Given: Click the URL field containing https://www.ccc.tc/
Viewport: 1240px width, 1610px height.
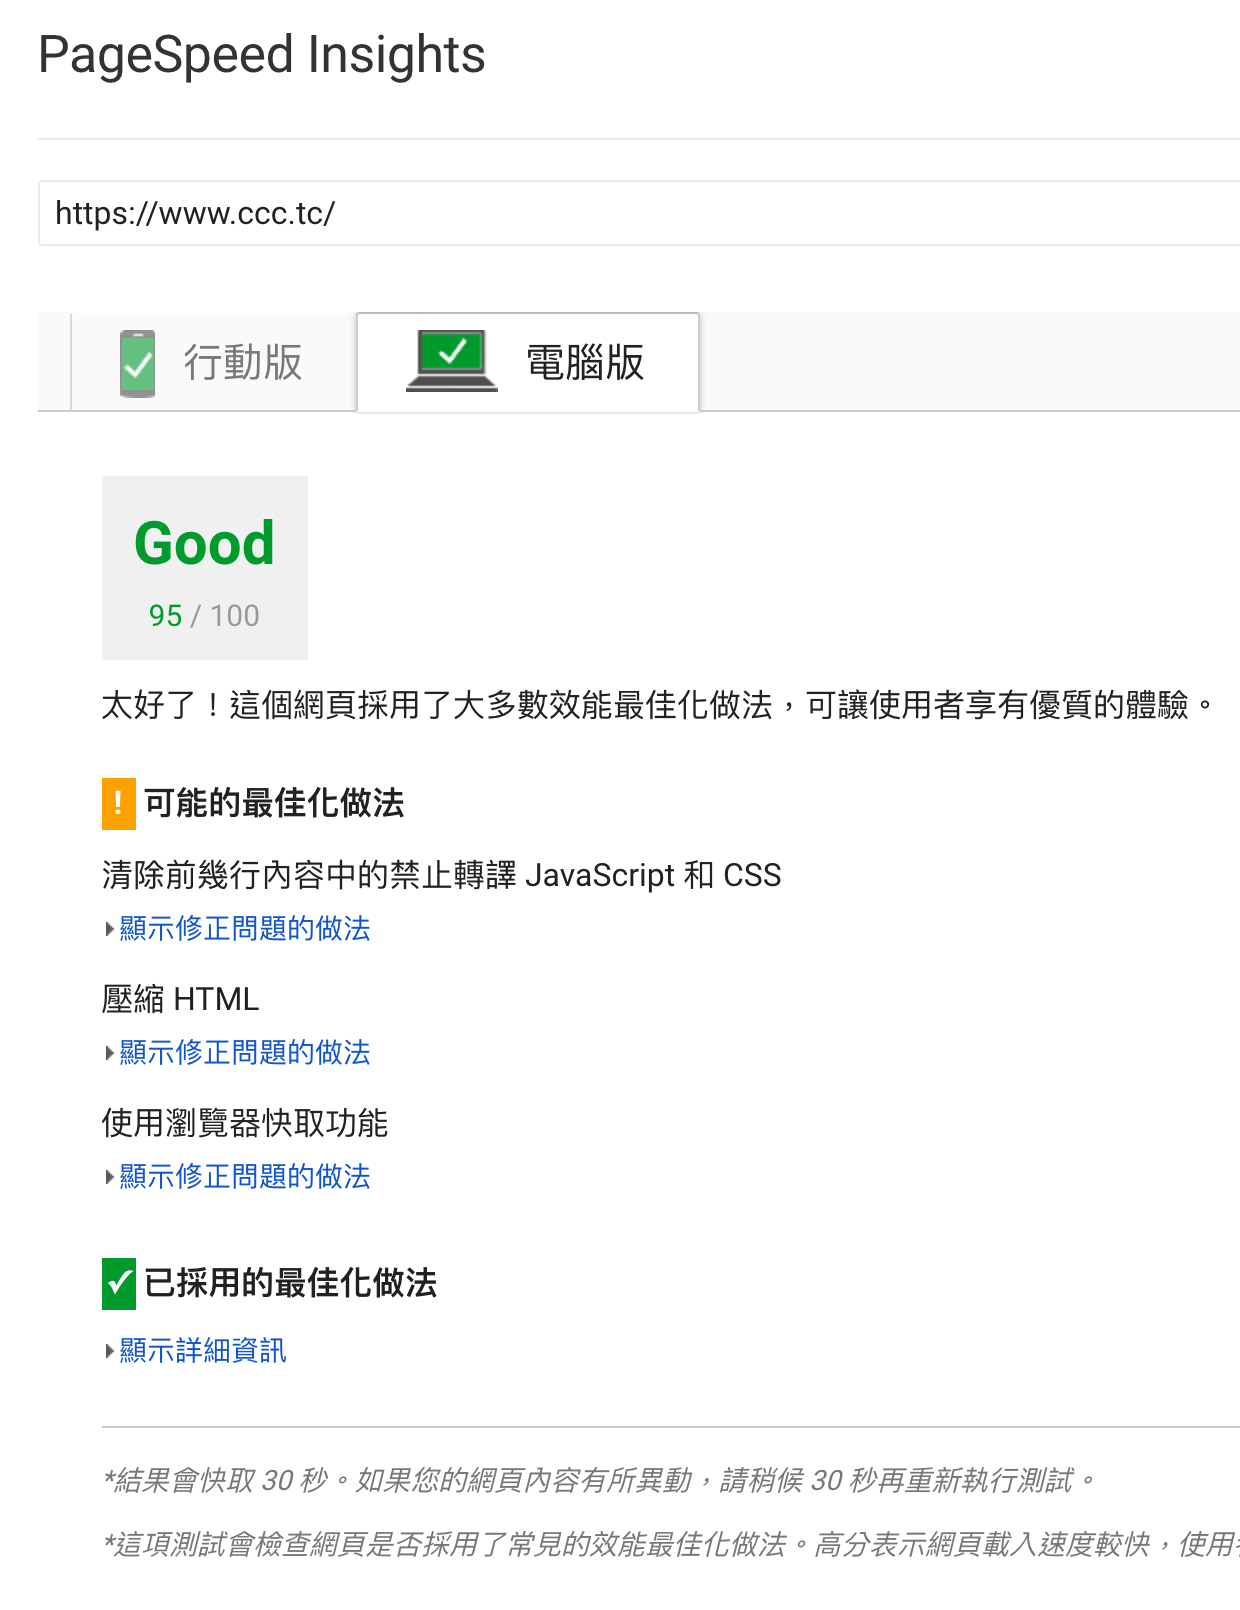Looking at the screenshot, I should (x=639, y=213).
